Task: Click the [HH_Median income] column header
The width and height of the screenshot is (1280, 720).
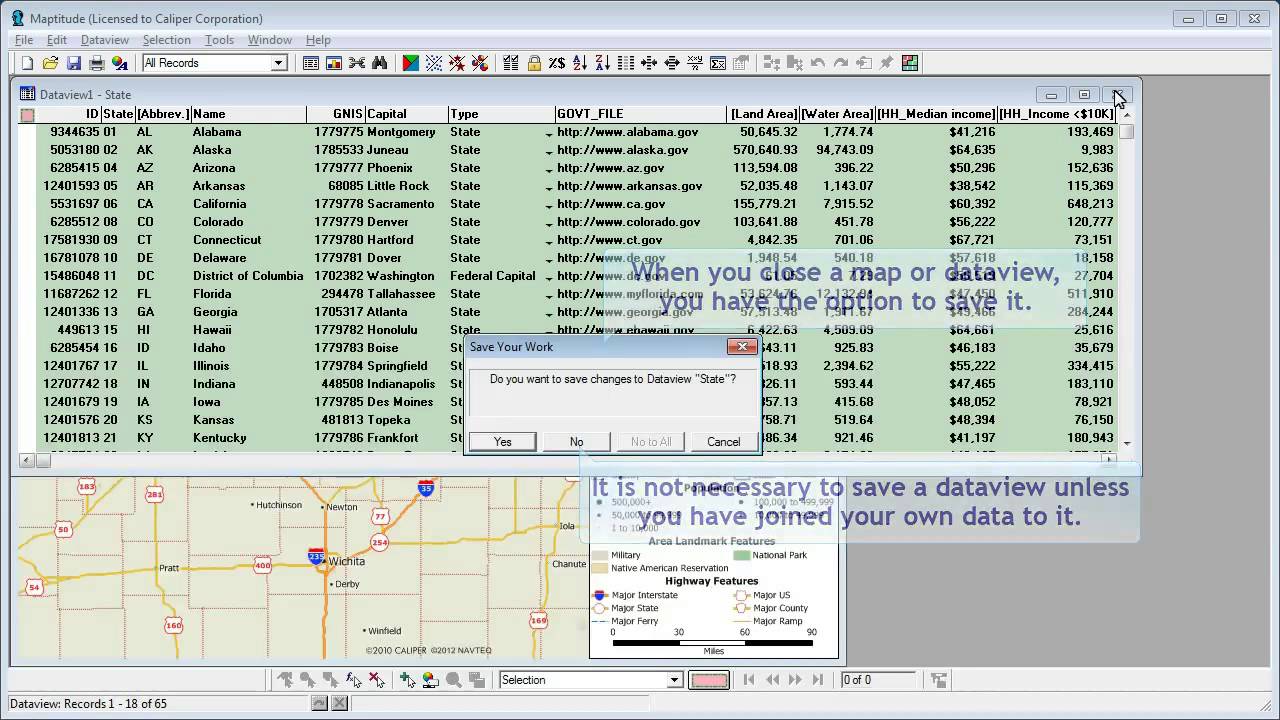Action: point(936,115)
